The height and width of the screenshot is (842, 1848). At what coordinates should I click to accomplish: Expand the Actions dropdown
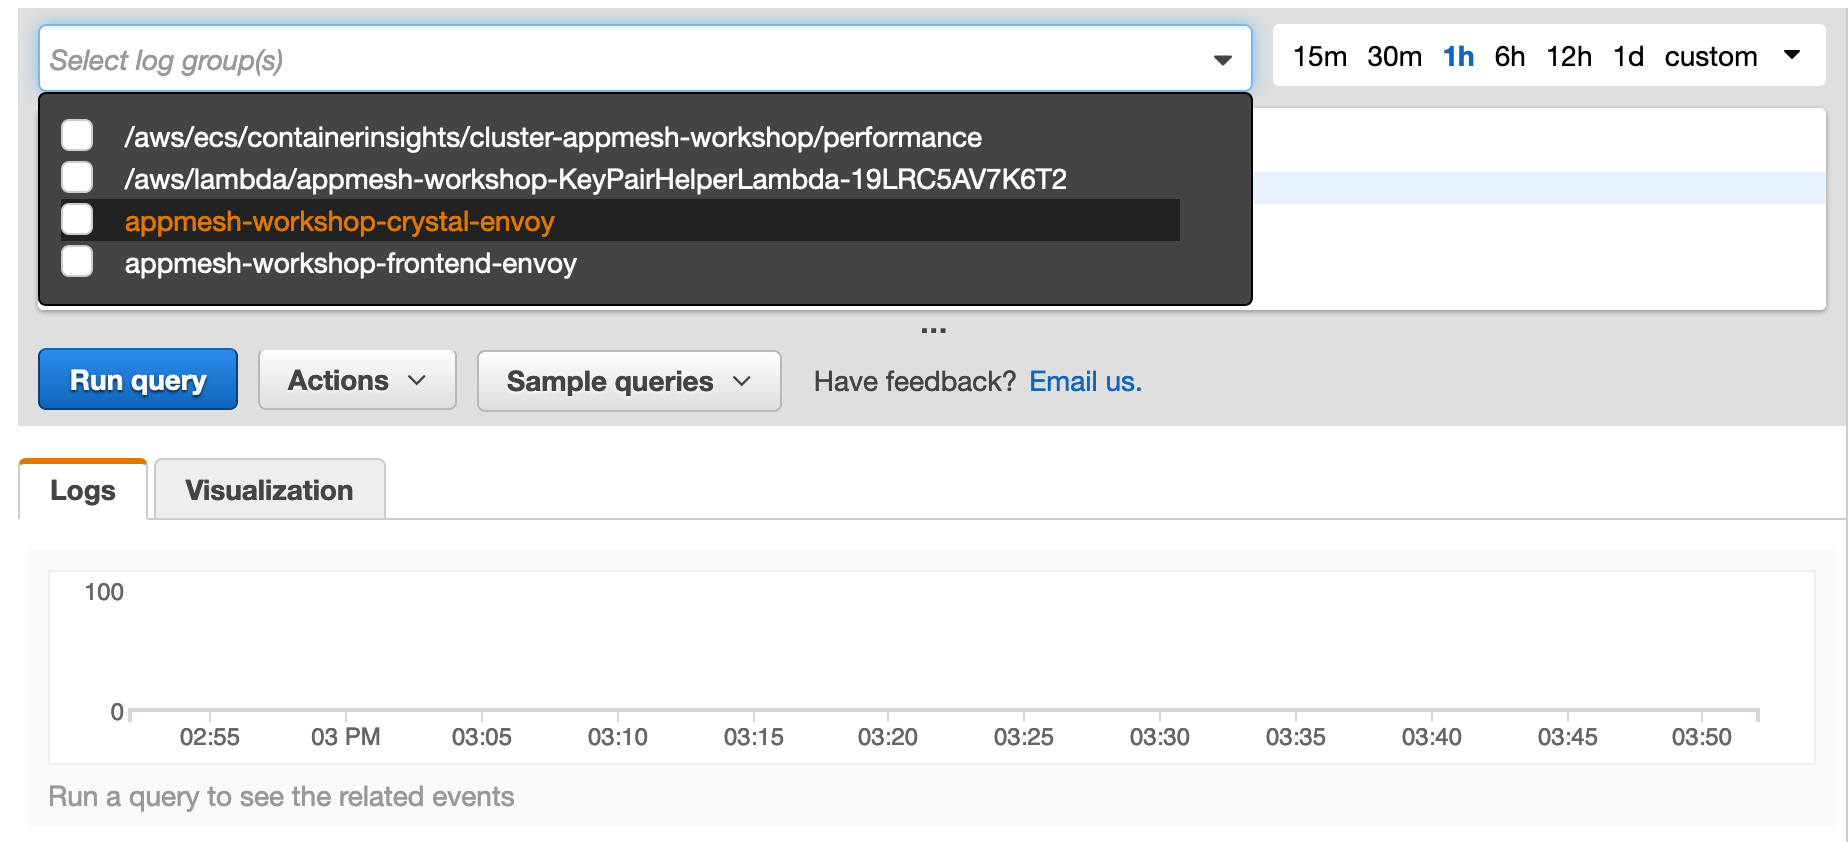357,380
